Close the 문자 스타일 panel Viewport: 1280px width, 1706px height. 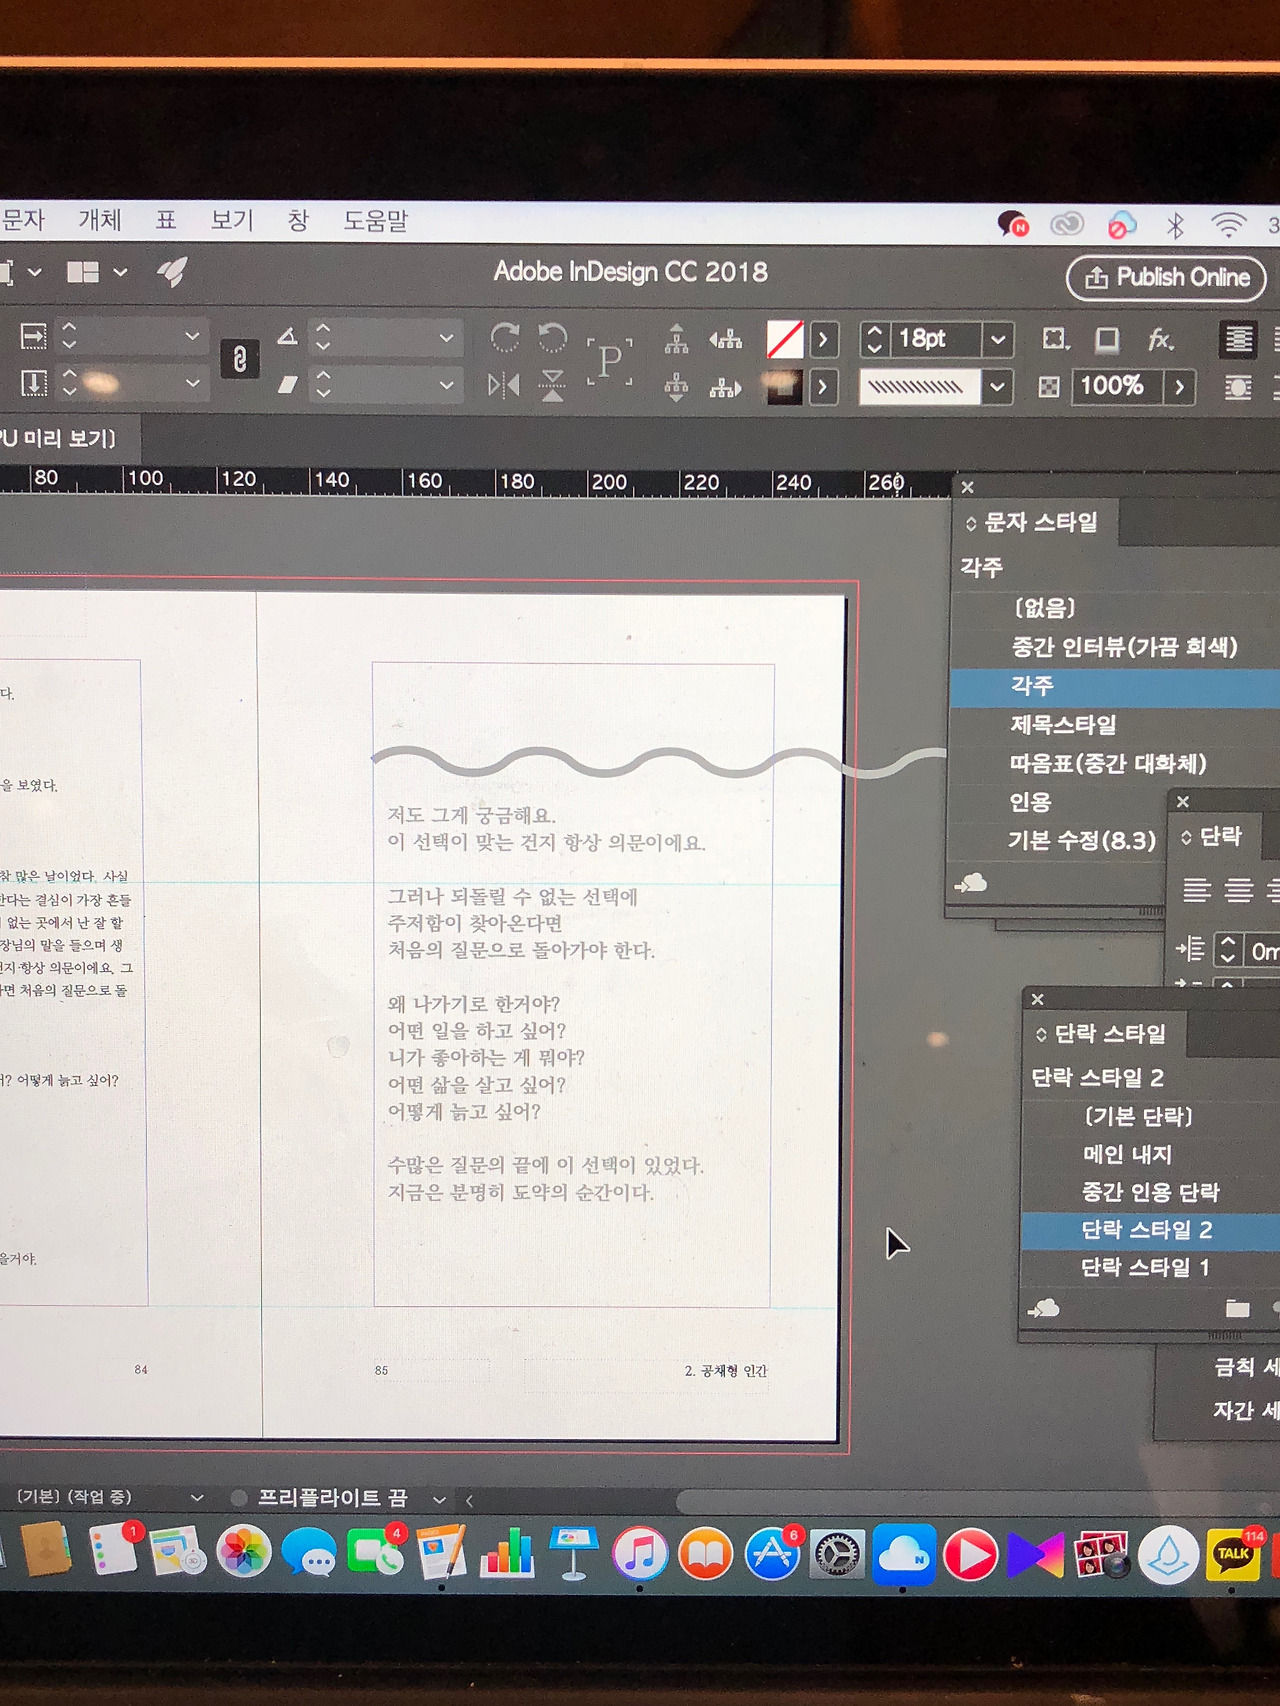pos(967,487)
